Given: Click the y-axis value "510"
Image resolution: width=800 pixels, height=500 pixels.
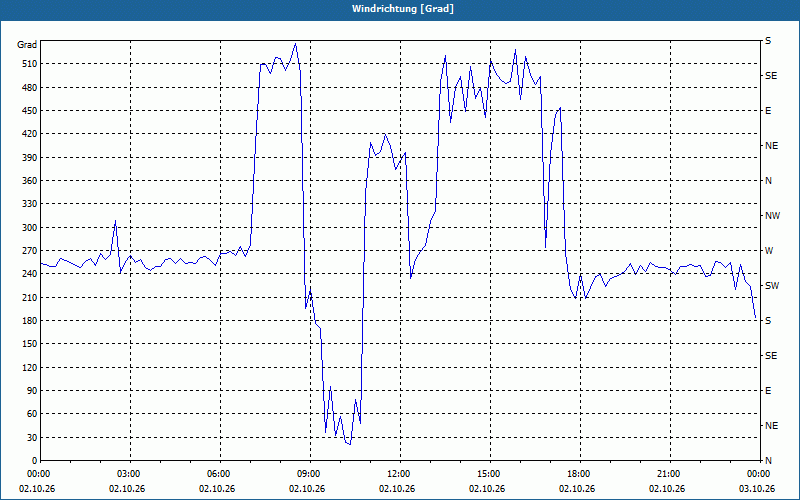Looking at the screenshot, I should (30, 64).
